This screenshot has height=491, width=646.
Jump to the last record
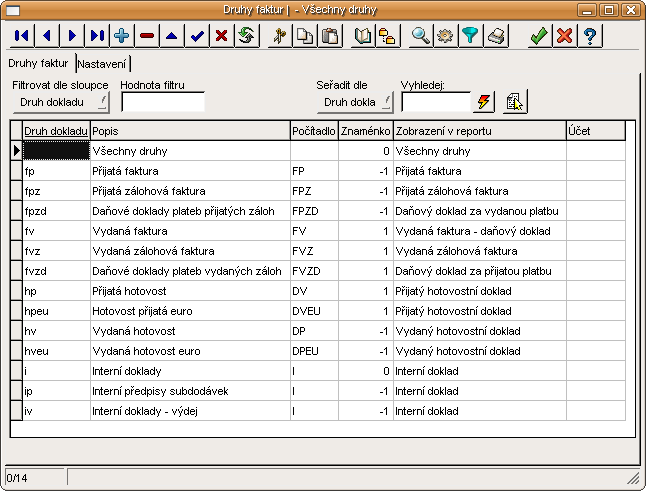tap(97, 35)
